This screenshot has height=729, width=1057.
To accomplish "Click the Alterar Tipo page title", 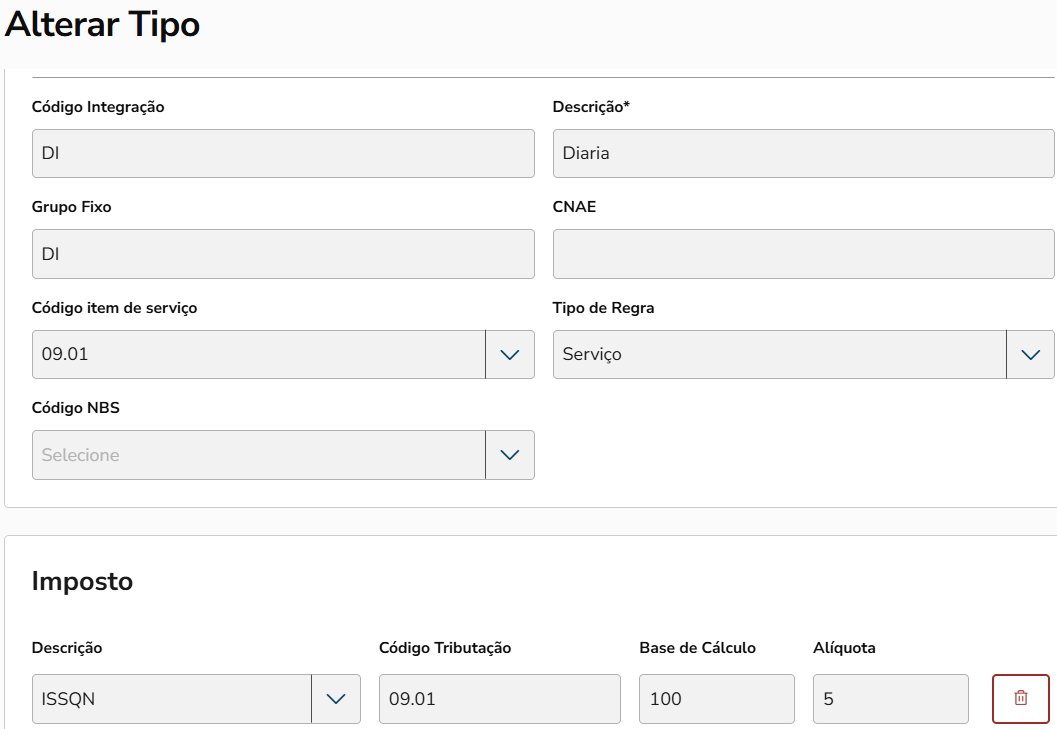I will pyautogui.click(x=102, y=24).
